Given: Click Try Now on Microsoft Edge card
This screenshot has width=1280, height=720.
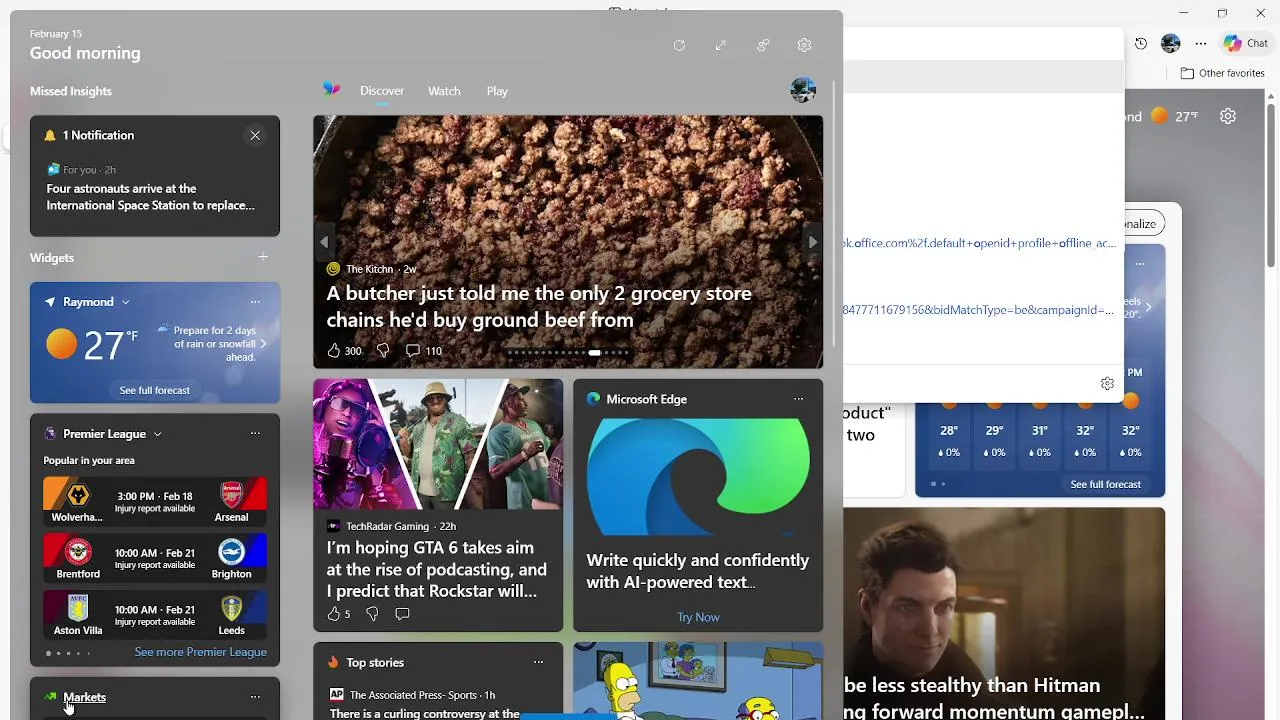Looking at the screenshot, I should click(x=698, y=617).
